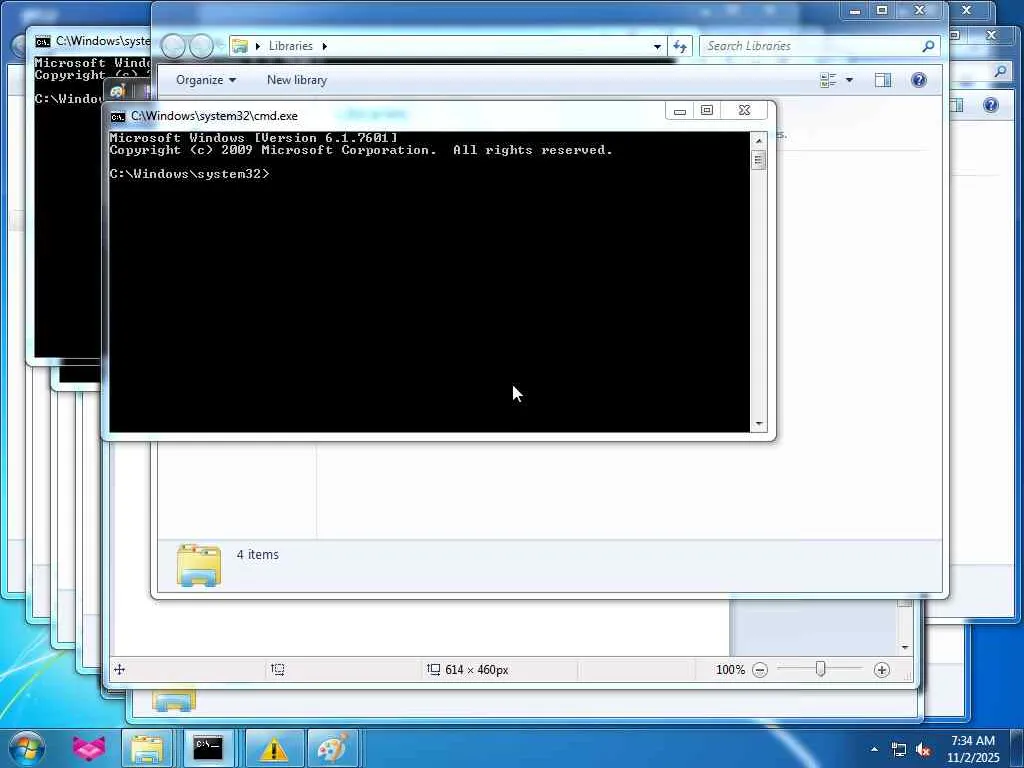
Task: Go forward in the Libraries window
Action: click(201, 46)
